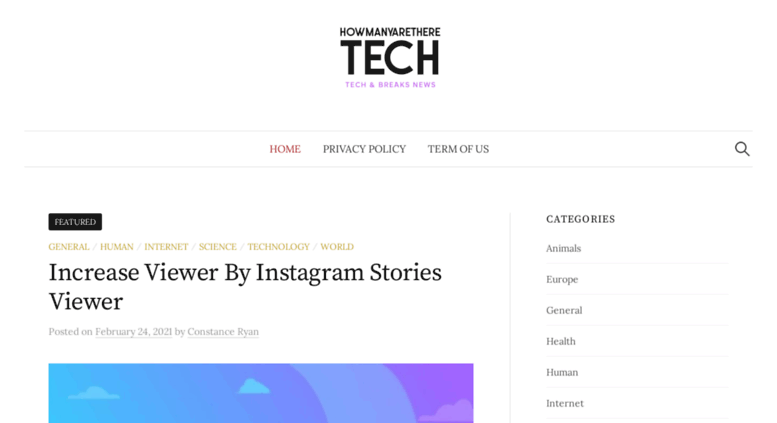Screen dimensions: 777x423
Task: Open the Increase Viewer By Instagram Stories article
Action: click(245, 287)
